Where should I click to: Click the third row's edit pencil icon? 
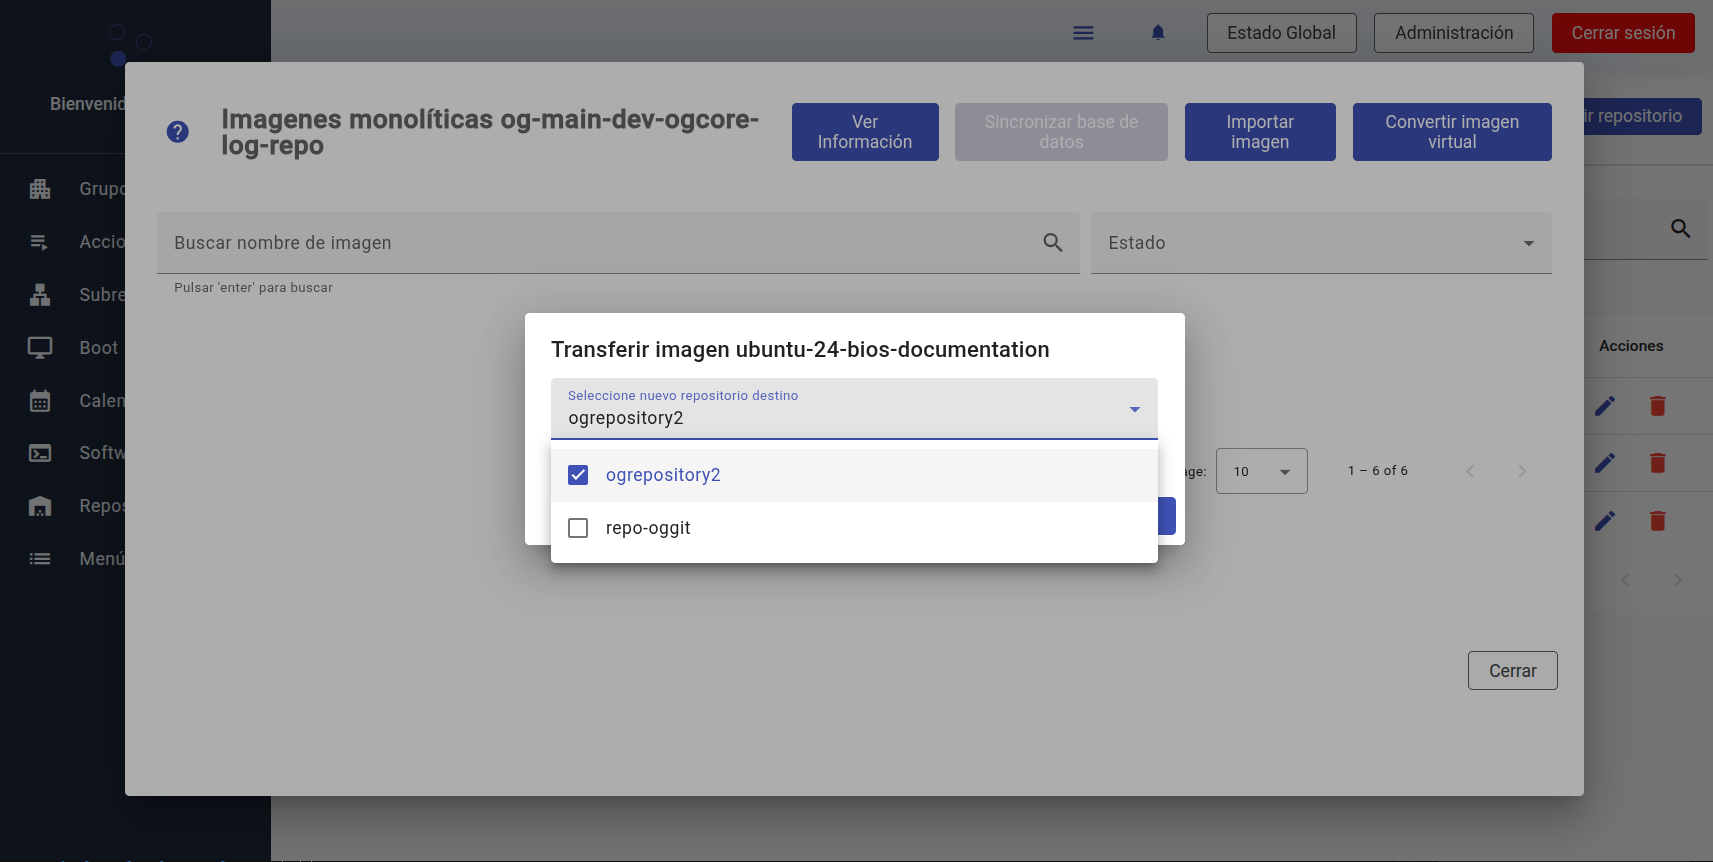point(1605,521)
